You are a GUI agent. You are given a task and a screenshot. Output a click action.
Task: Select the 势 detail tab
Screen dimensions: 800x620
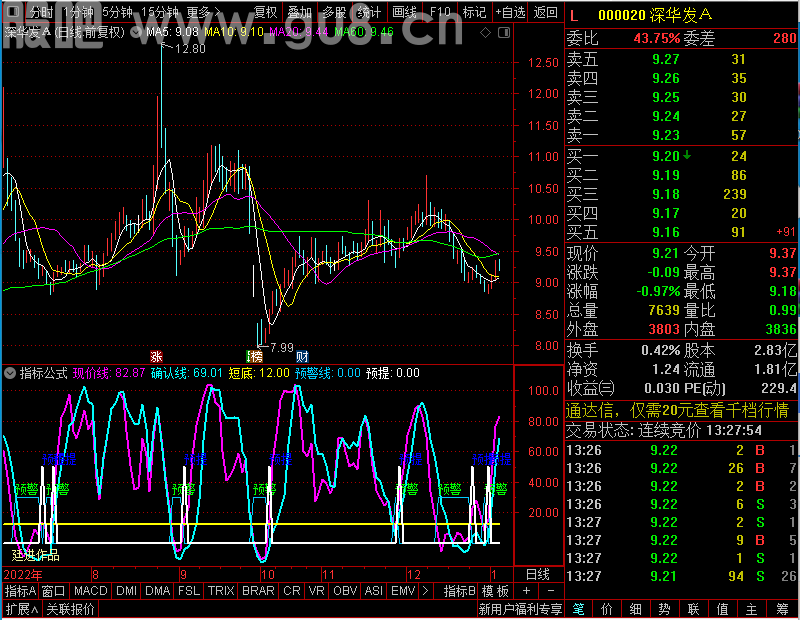[x=664, y=609]
